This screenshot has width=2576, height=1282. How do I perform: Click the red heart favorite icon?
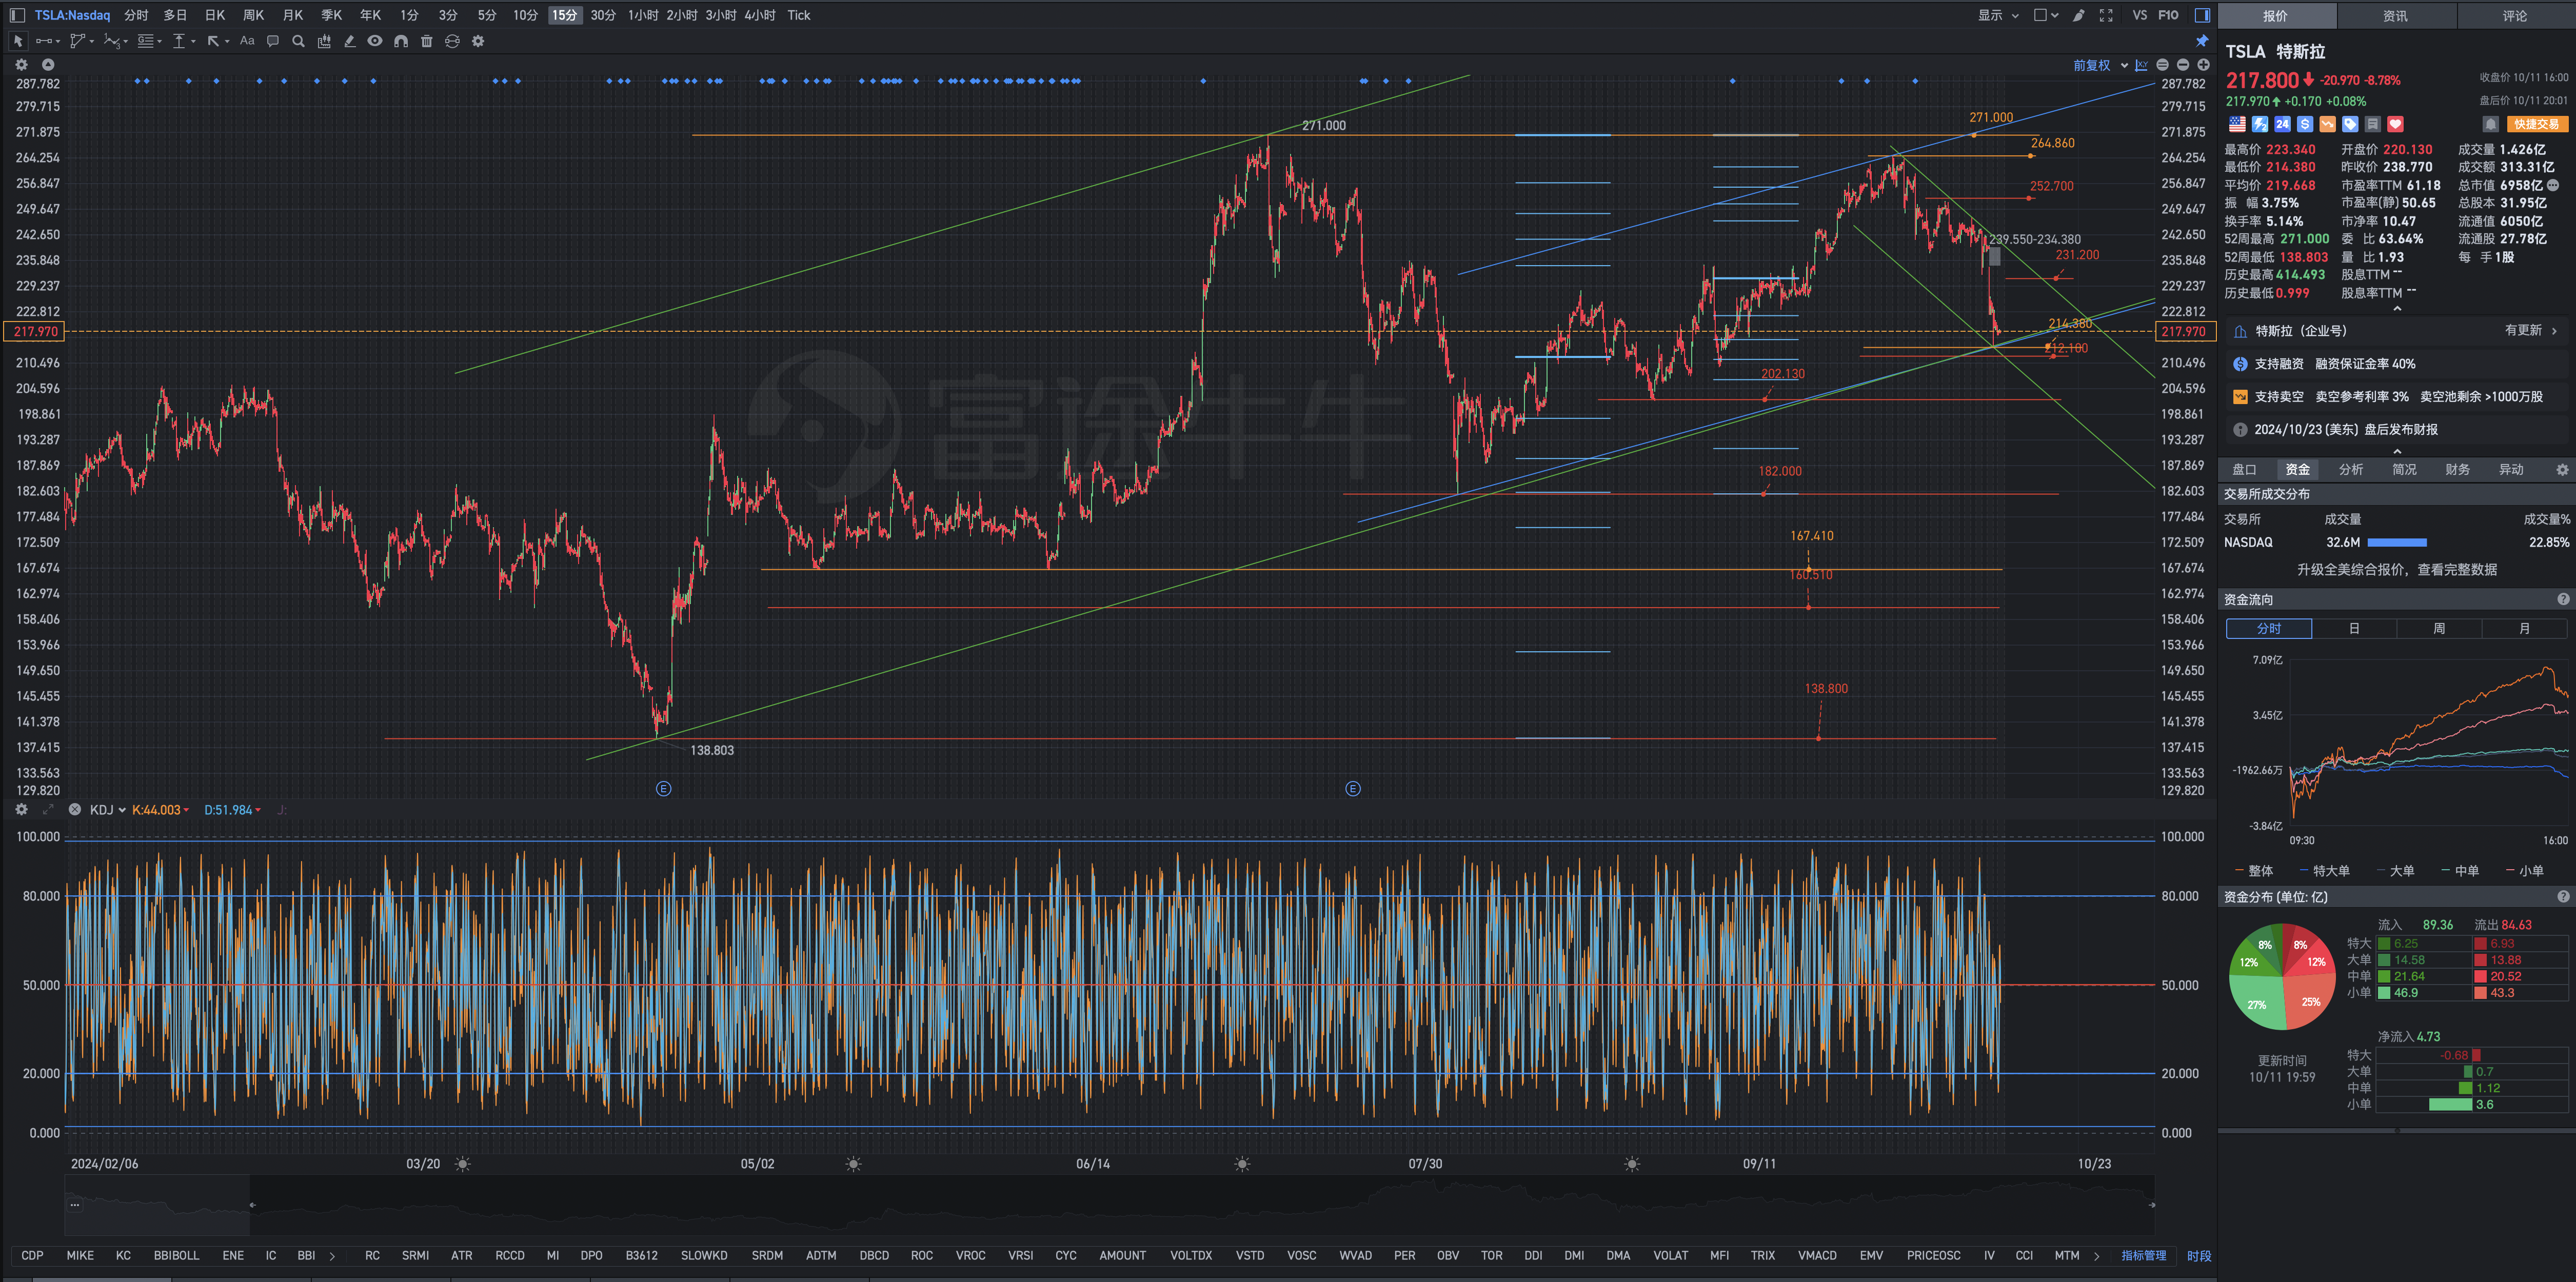pyautogui.click(x=2395, y=124)
